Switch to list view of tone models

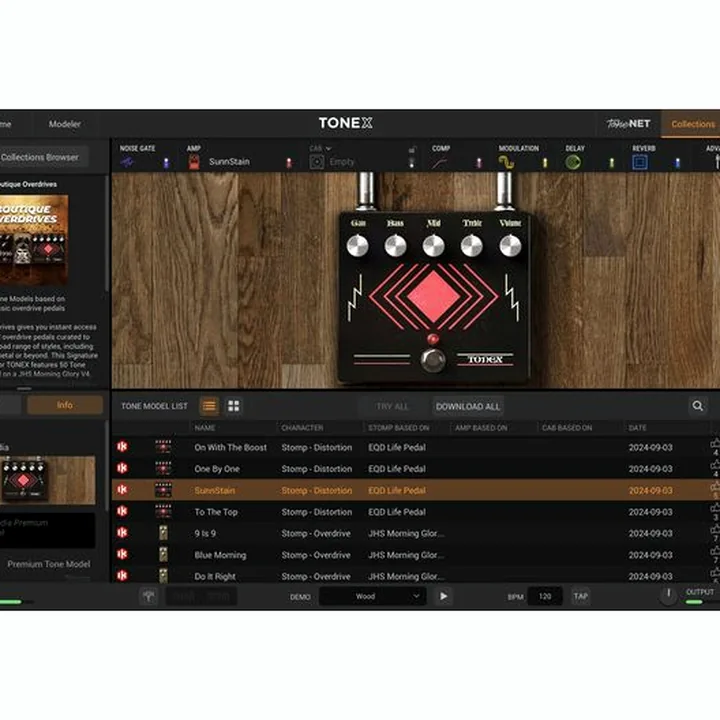pos(209,406)
